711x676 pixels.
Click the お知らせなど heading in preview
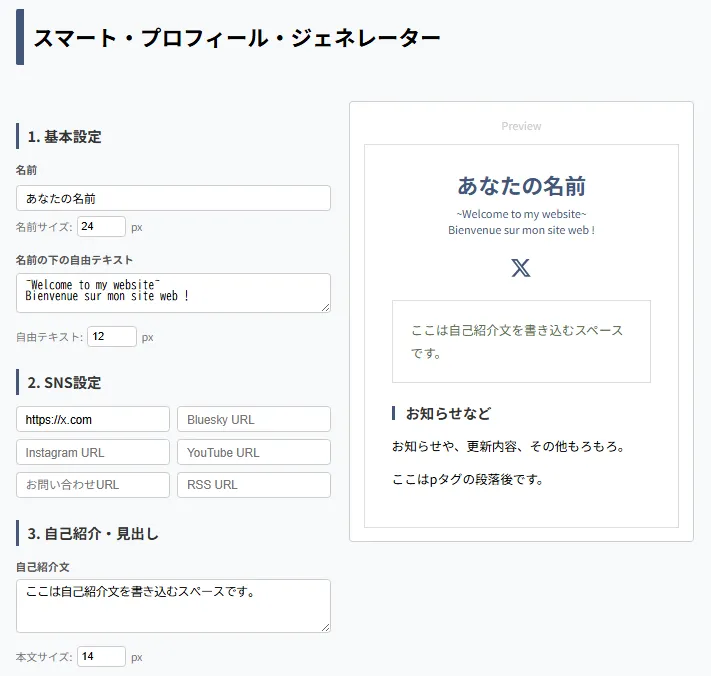447,414
